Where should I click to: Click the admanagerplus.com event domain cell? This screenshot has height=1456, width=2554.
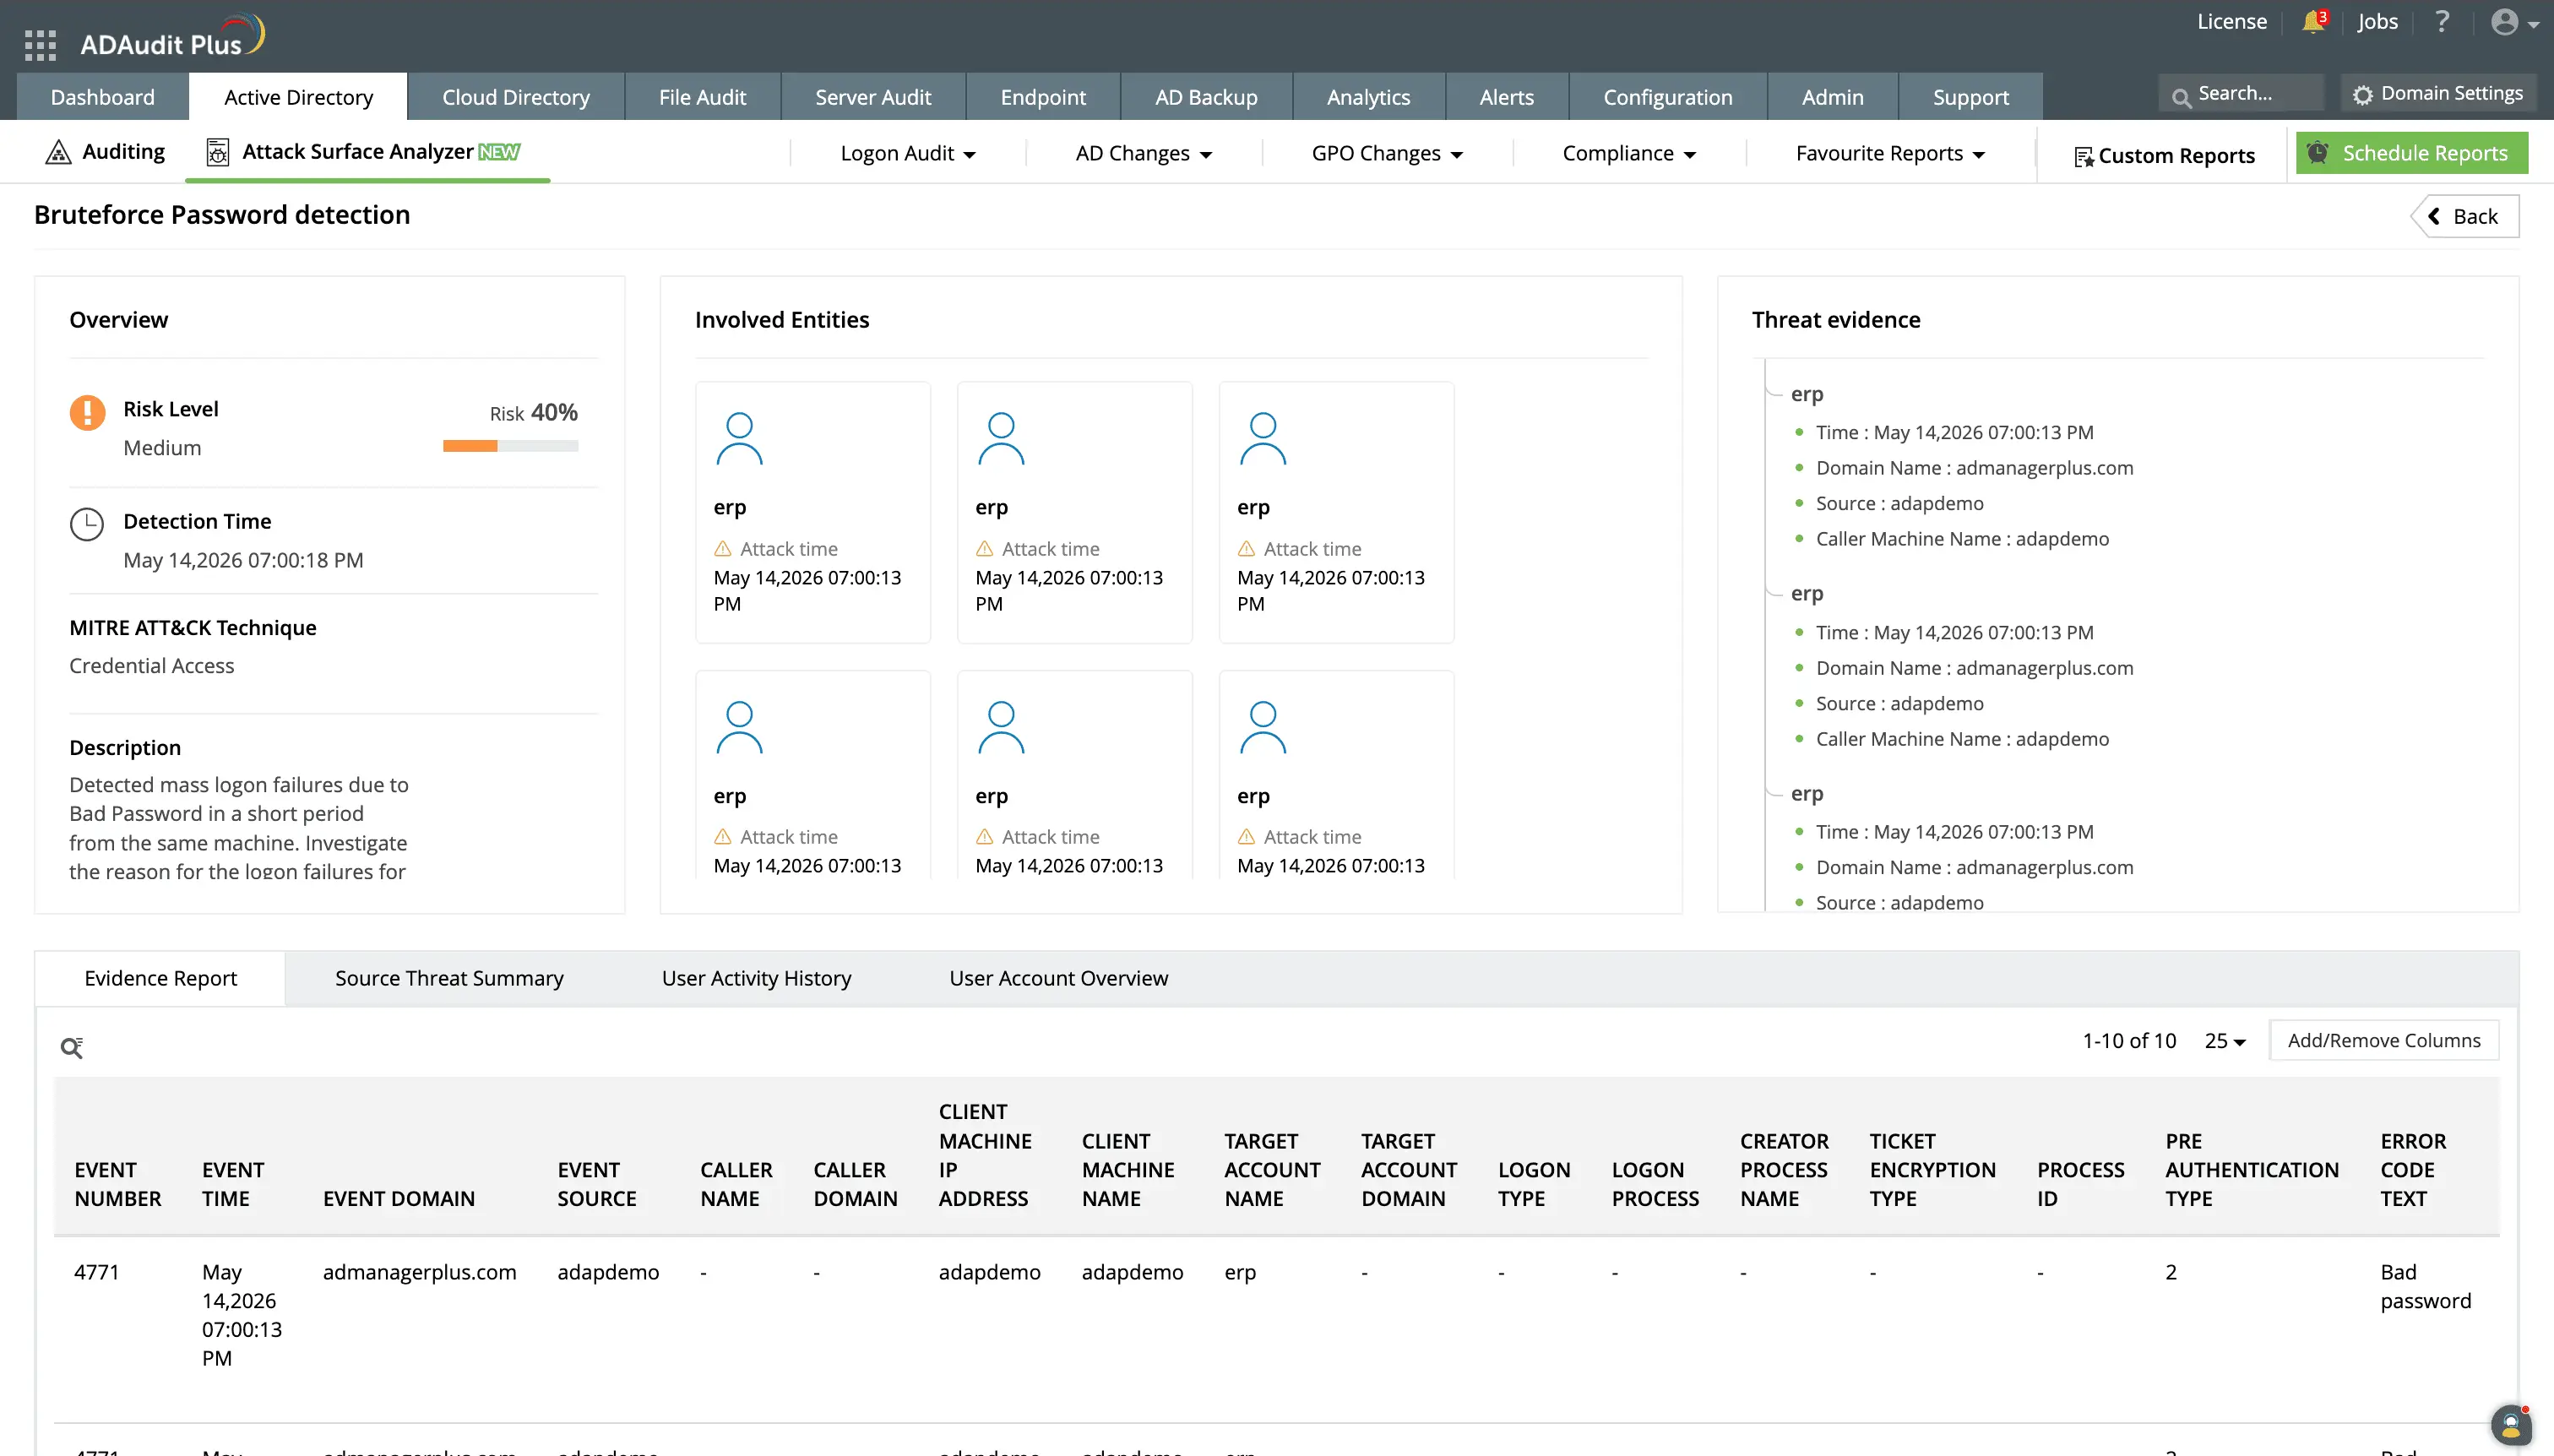[x=419, y=1272]
